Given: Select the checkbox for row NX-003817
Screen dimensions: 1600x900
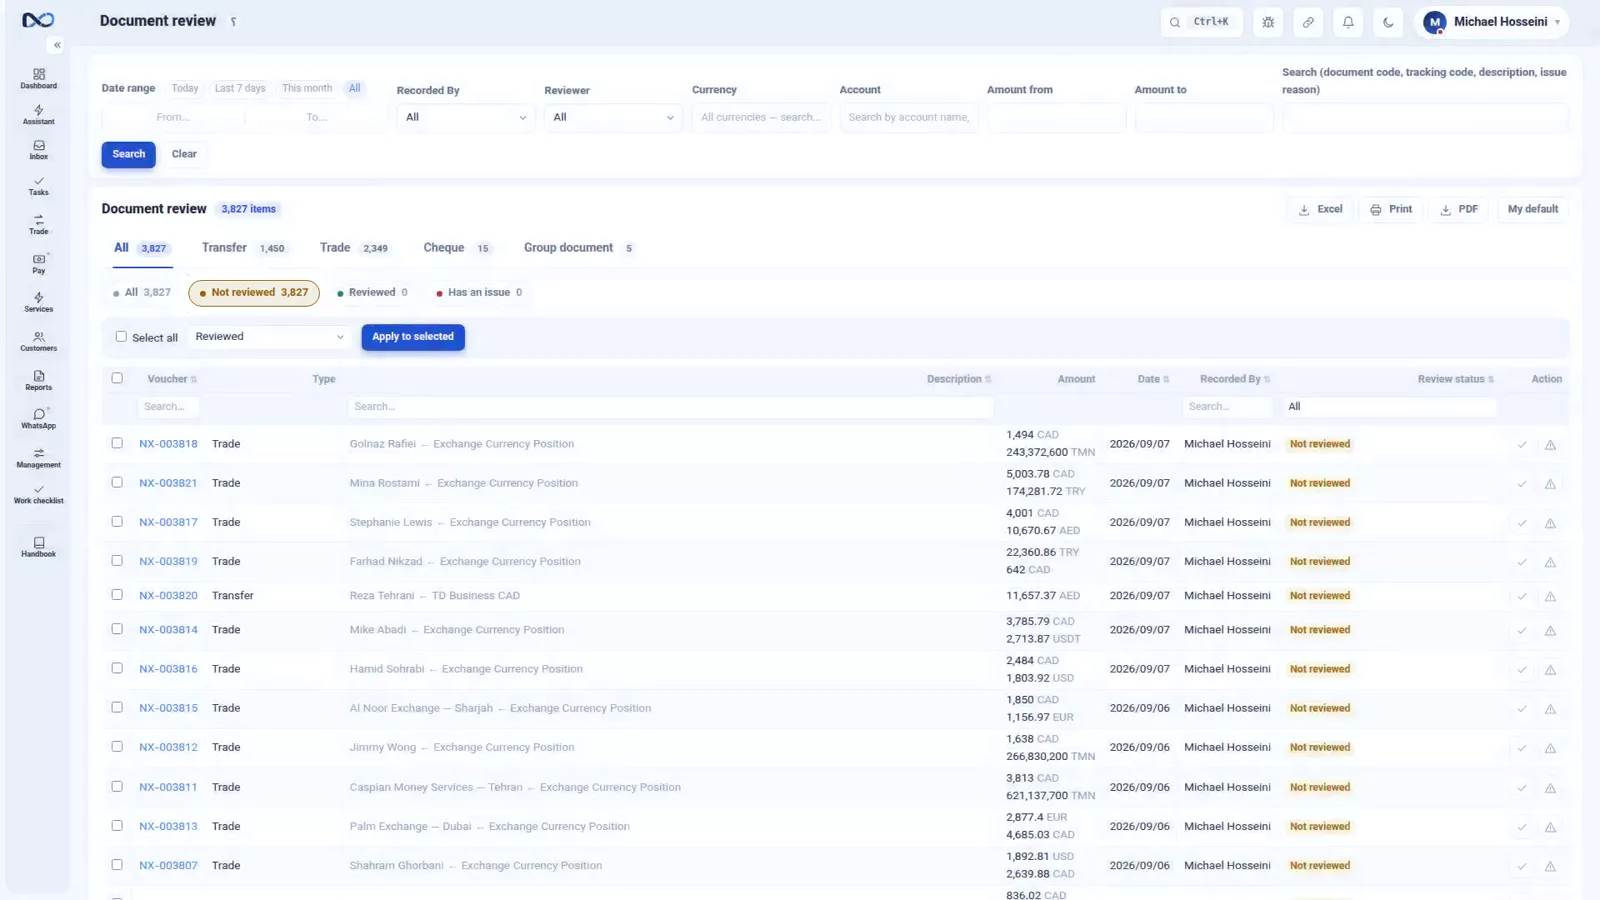Looking at the screenshot, I should pyautogui.click(x=117, y=522).
